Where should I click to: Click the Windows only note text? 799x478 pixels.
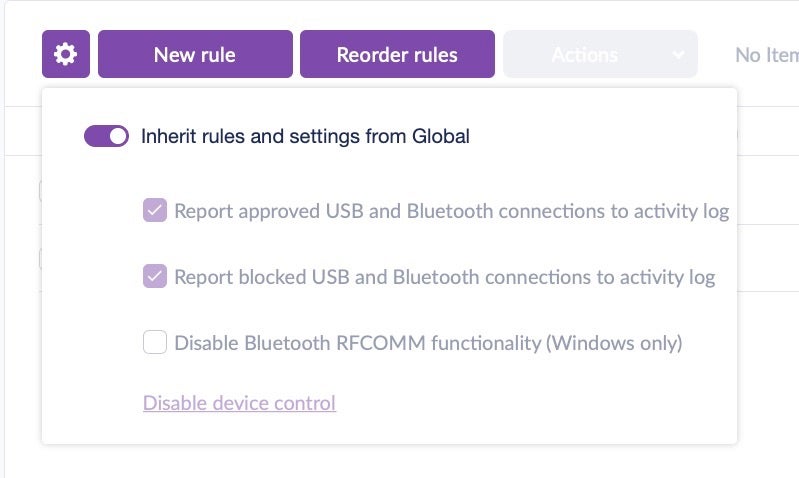pos(613,343)
